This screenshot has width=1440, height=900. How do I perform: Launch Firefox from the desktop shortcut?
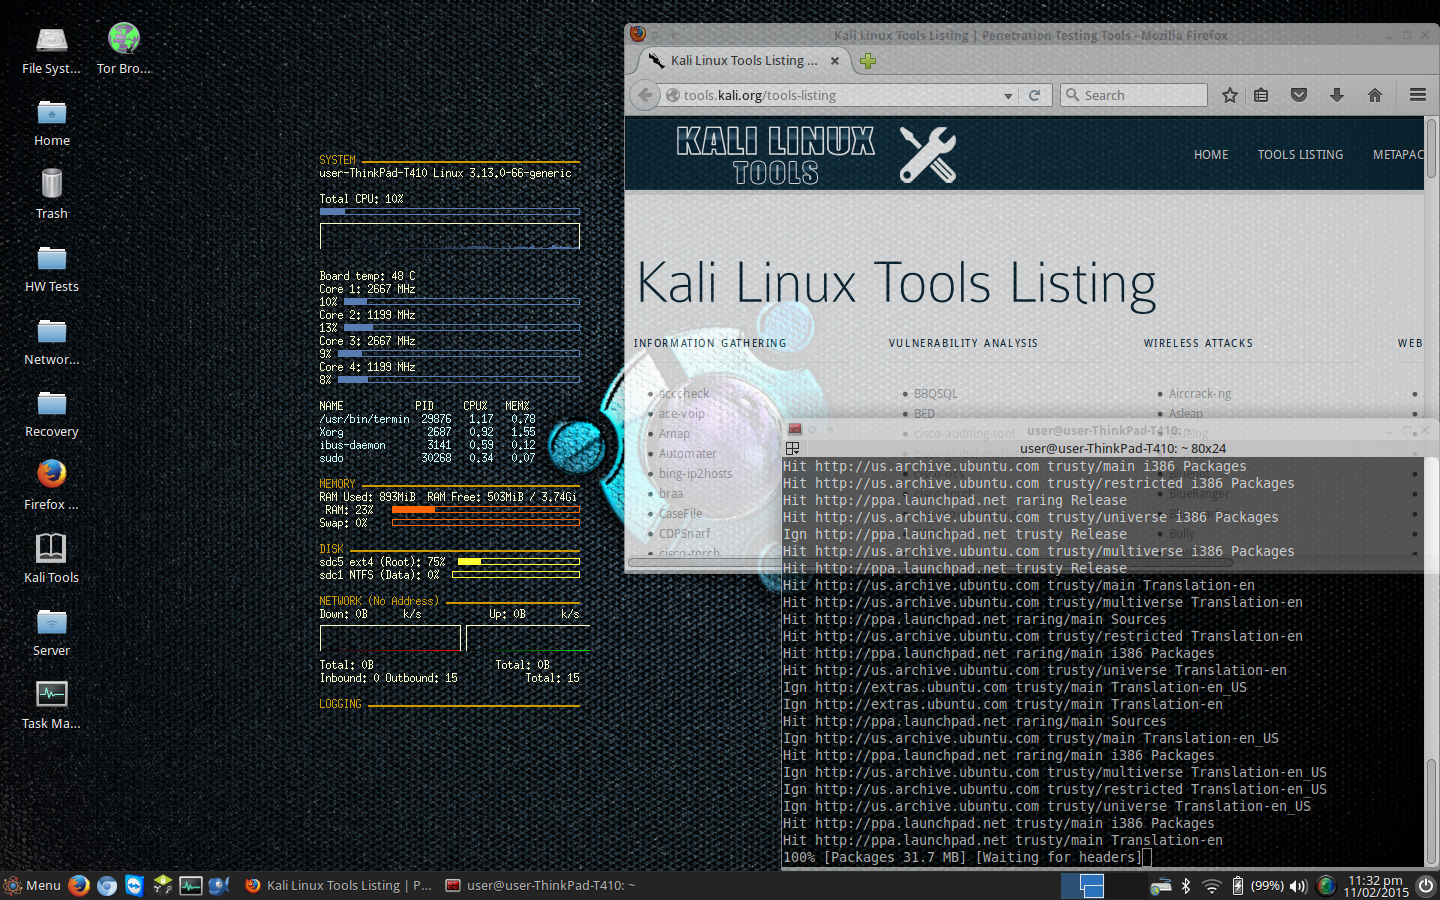point(51,485)
